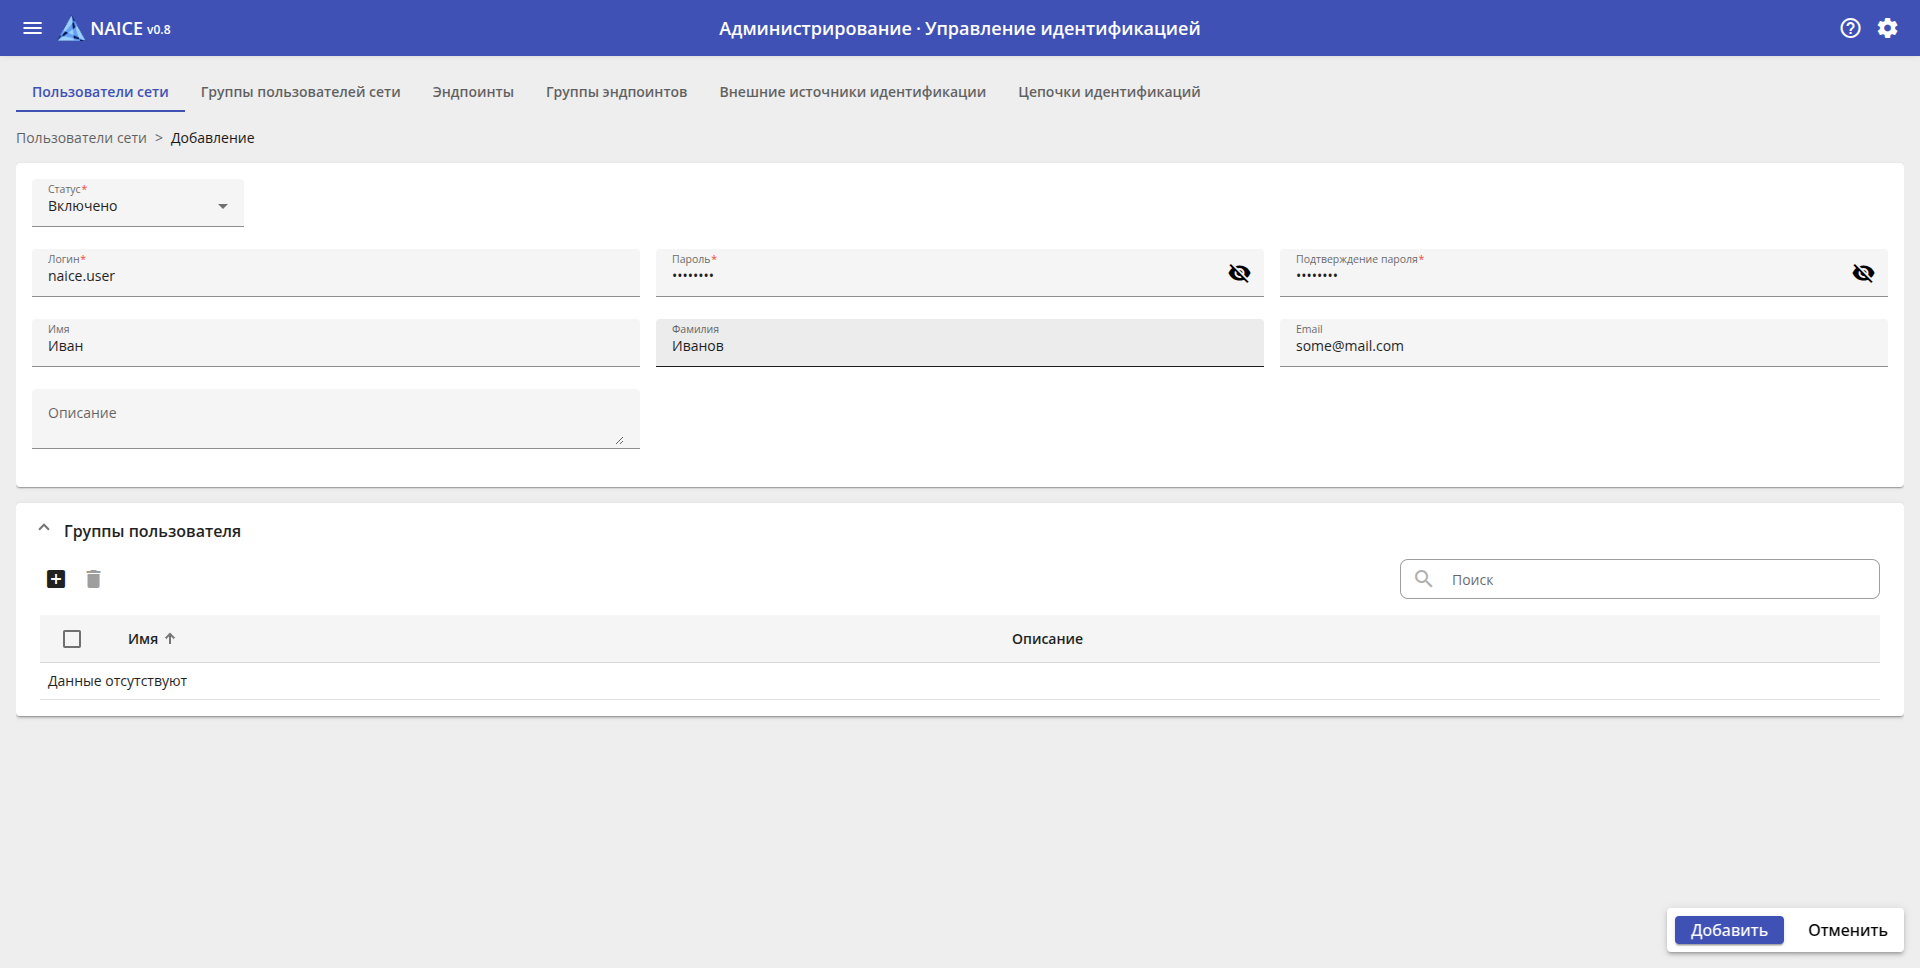The width and height of the screenshot is (1920, 968).
Task: Click the Добавить button
Action: point(1729,930)
